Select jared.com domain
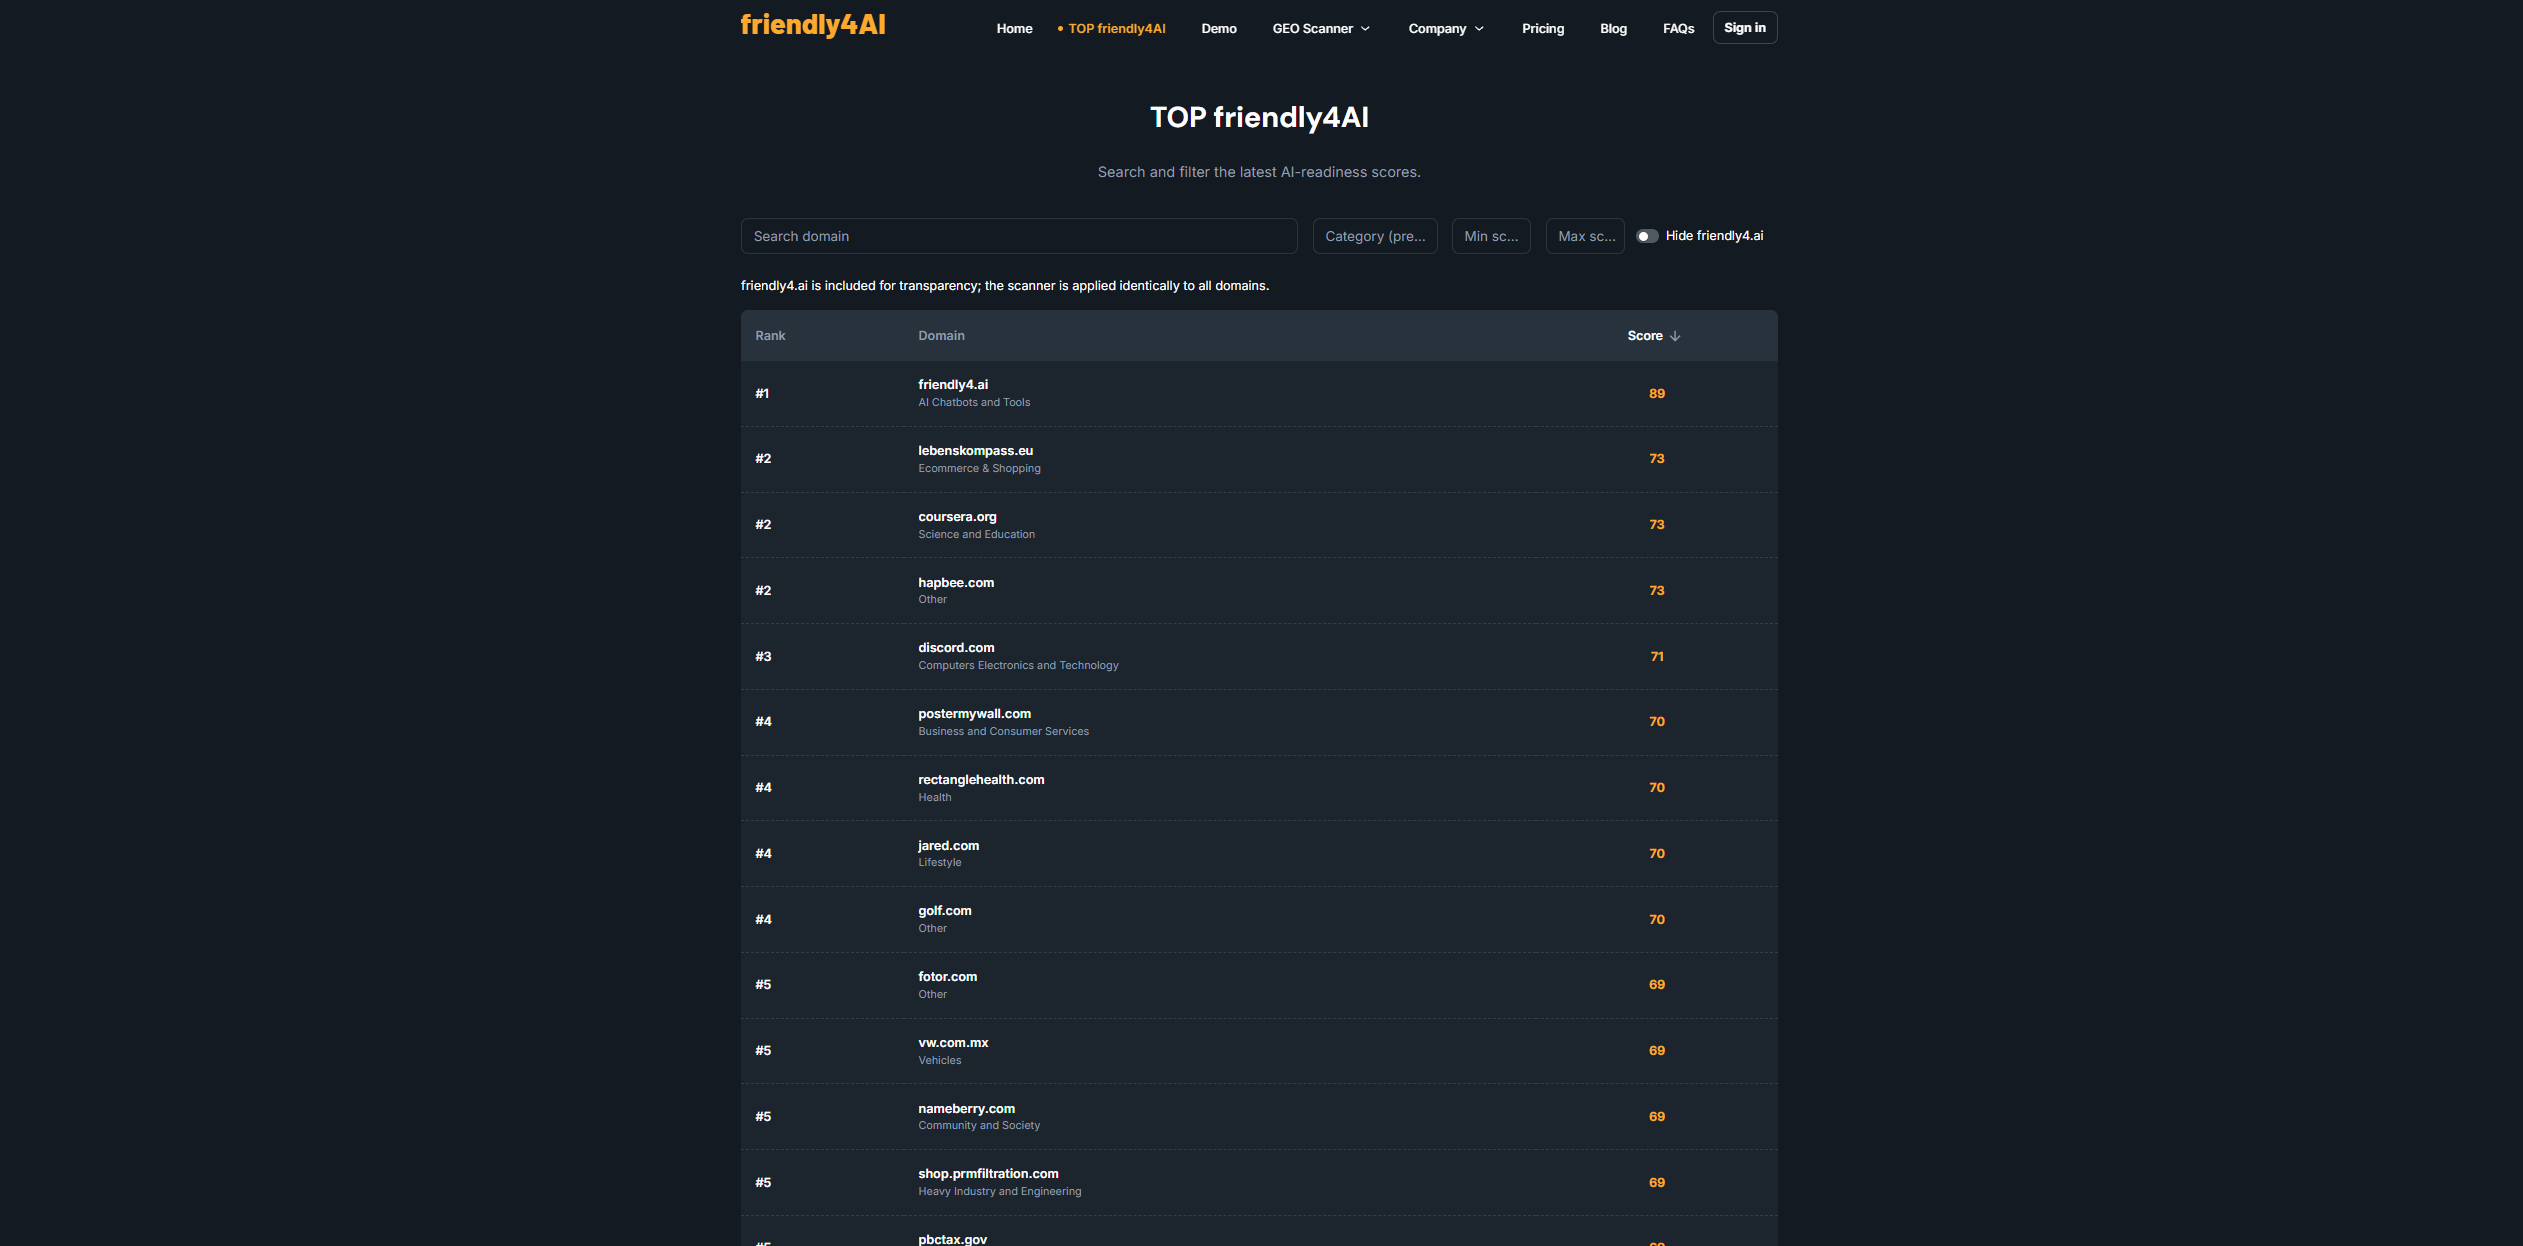The height and width of the screenshot is (1246, 2523). (948, 846)
